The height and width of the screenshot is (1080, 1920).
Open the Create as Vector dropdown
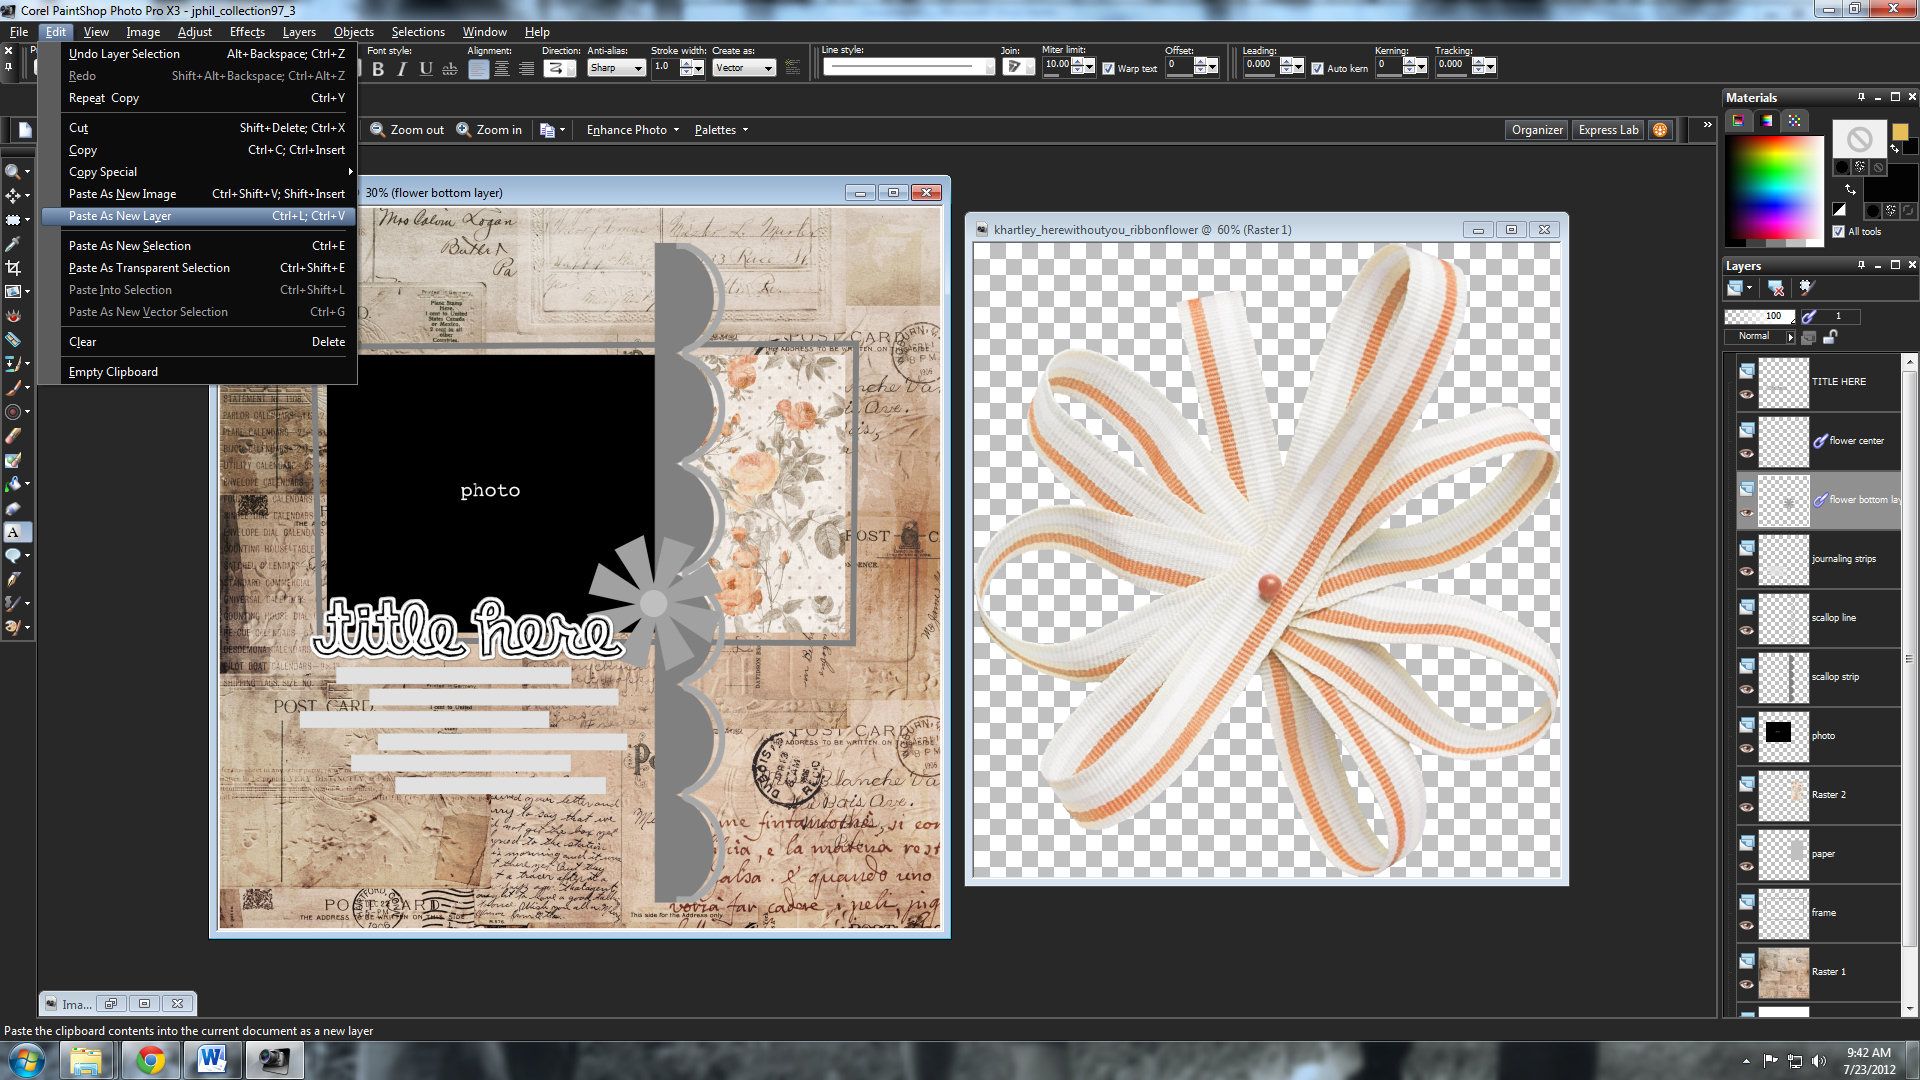(x=744, y=68)
